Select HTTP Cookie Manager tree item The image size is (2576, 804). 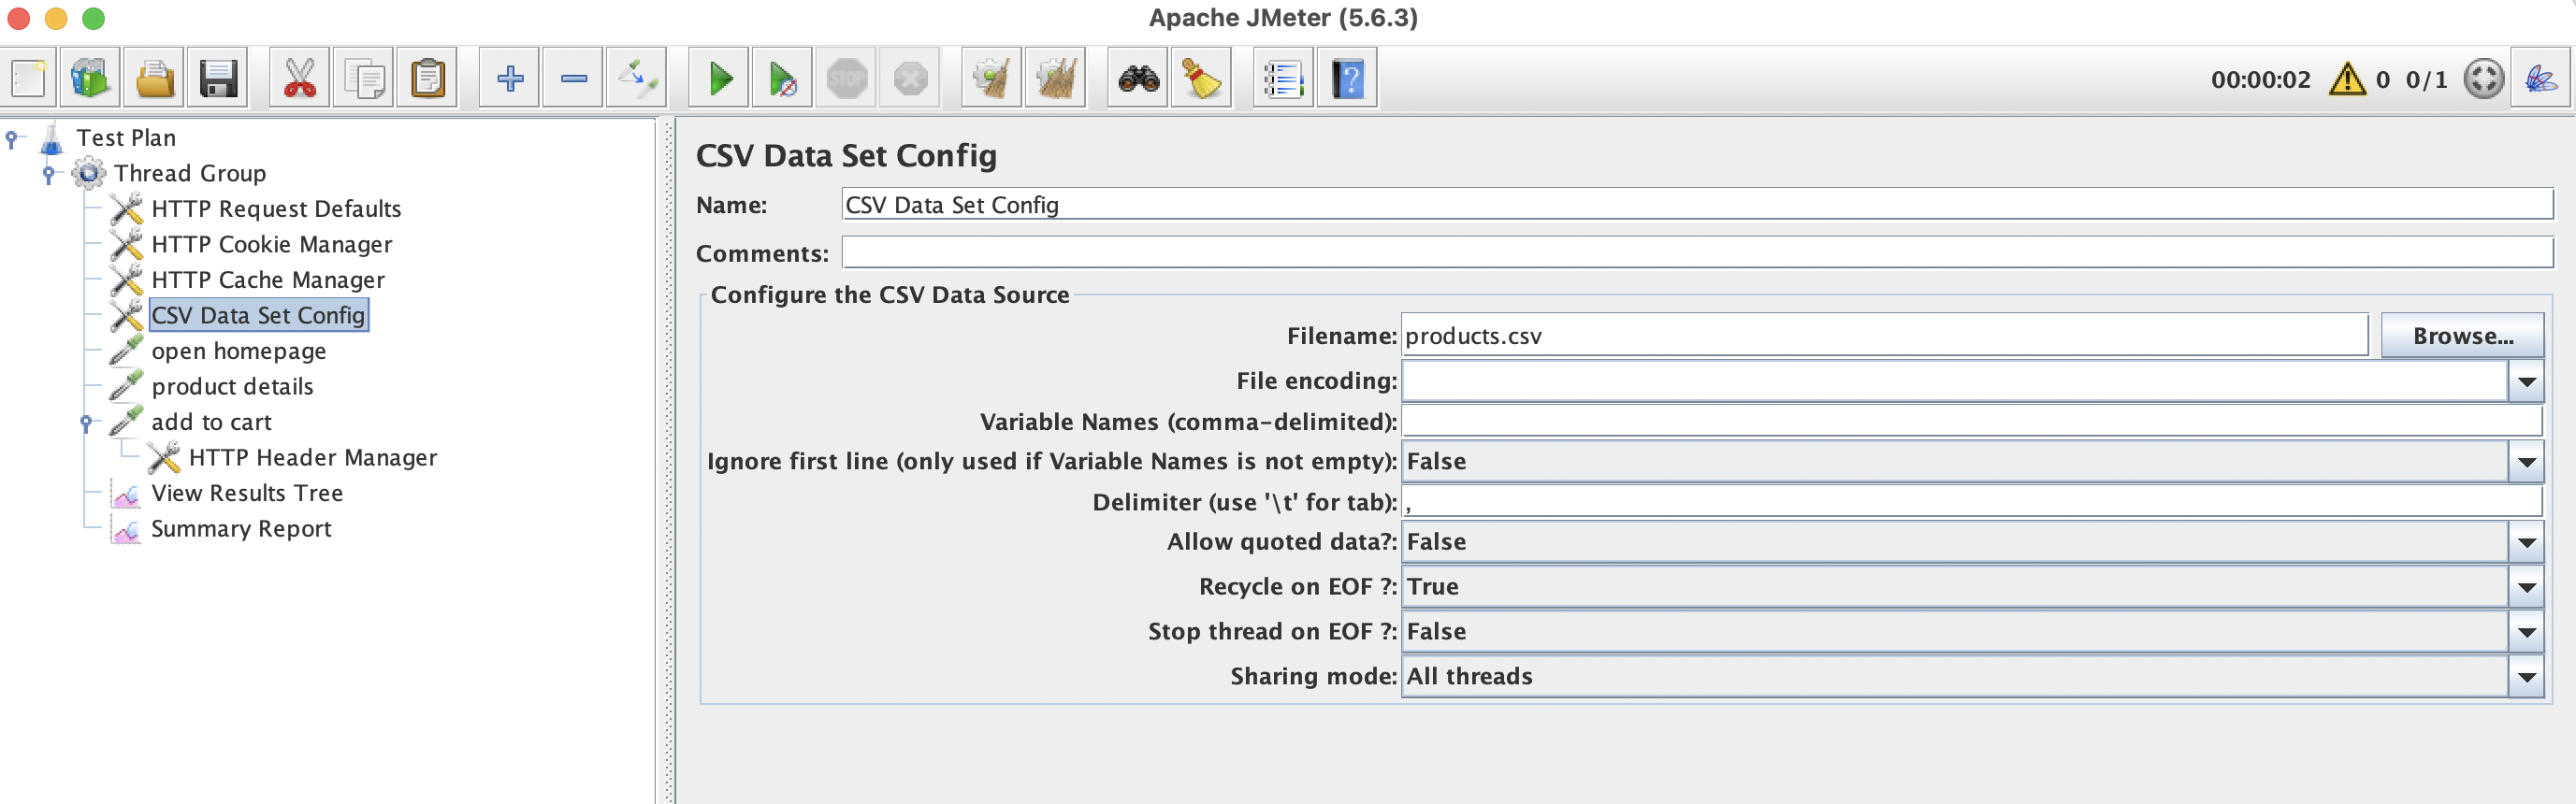(x=272, y=245)
